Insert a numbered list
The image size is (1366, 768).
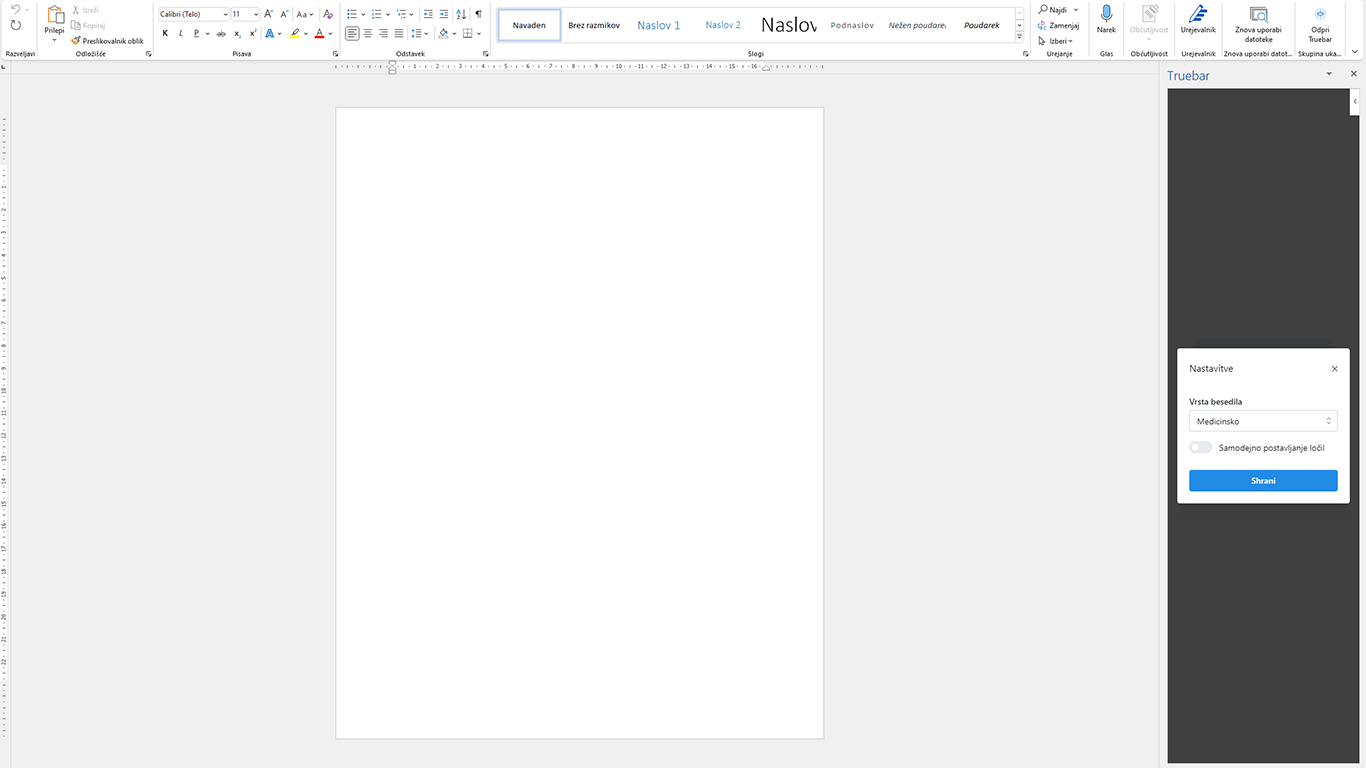pyautogui.click(x=377, y=14)
